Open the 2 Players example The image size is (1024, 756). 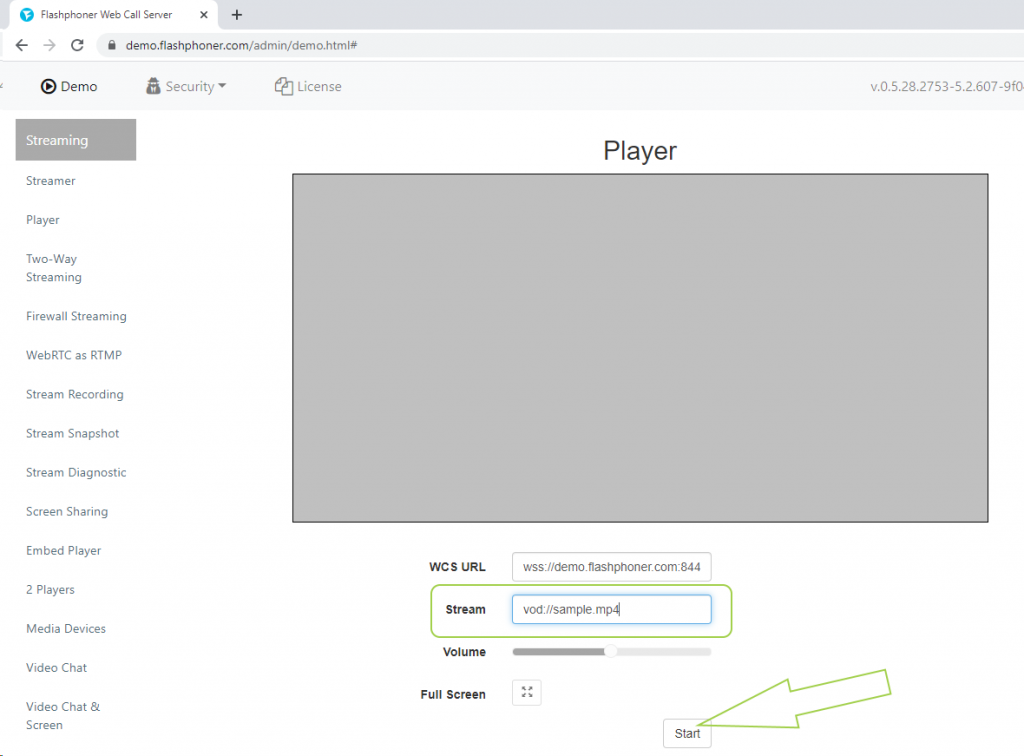coord(50,590)
